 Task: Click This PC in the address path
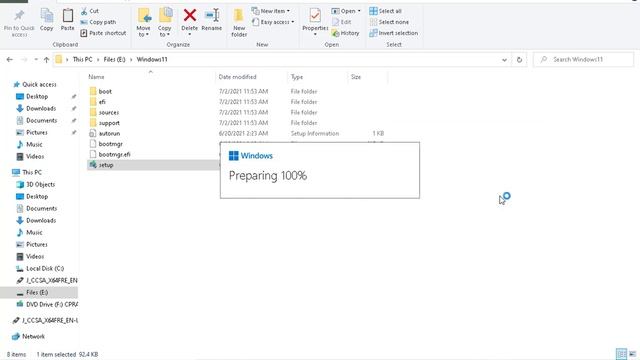(82, 60)
